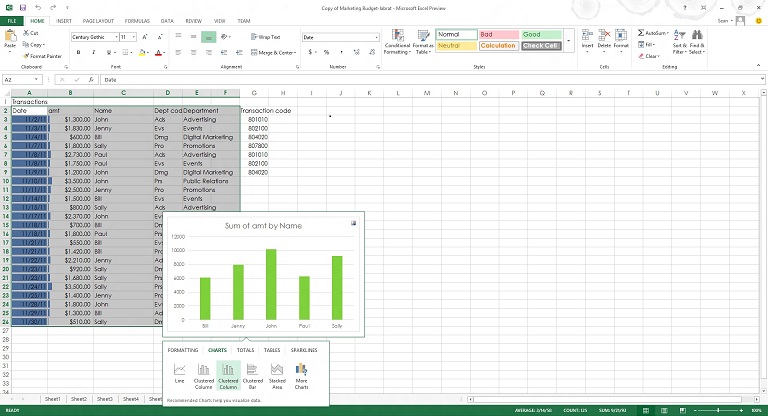Click the Save icon in the quick access toolbar
Screen dimensions: 768x416
click(23, 8)
